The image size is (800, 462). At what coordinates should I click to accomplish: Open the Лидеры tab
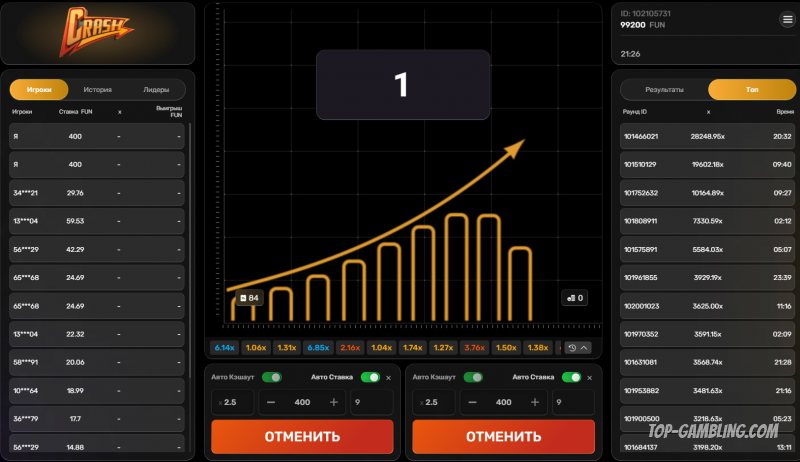(x=155, y=89)
